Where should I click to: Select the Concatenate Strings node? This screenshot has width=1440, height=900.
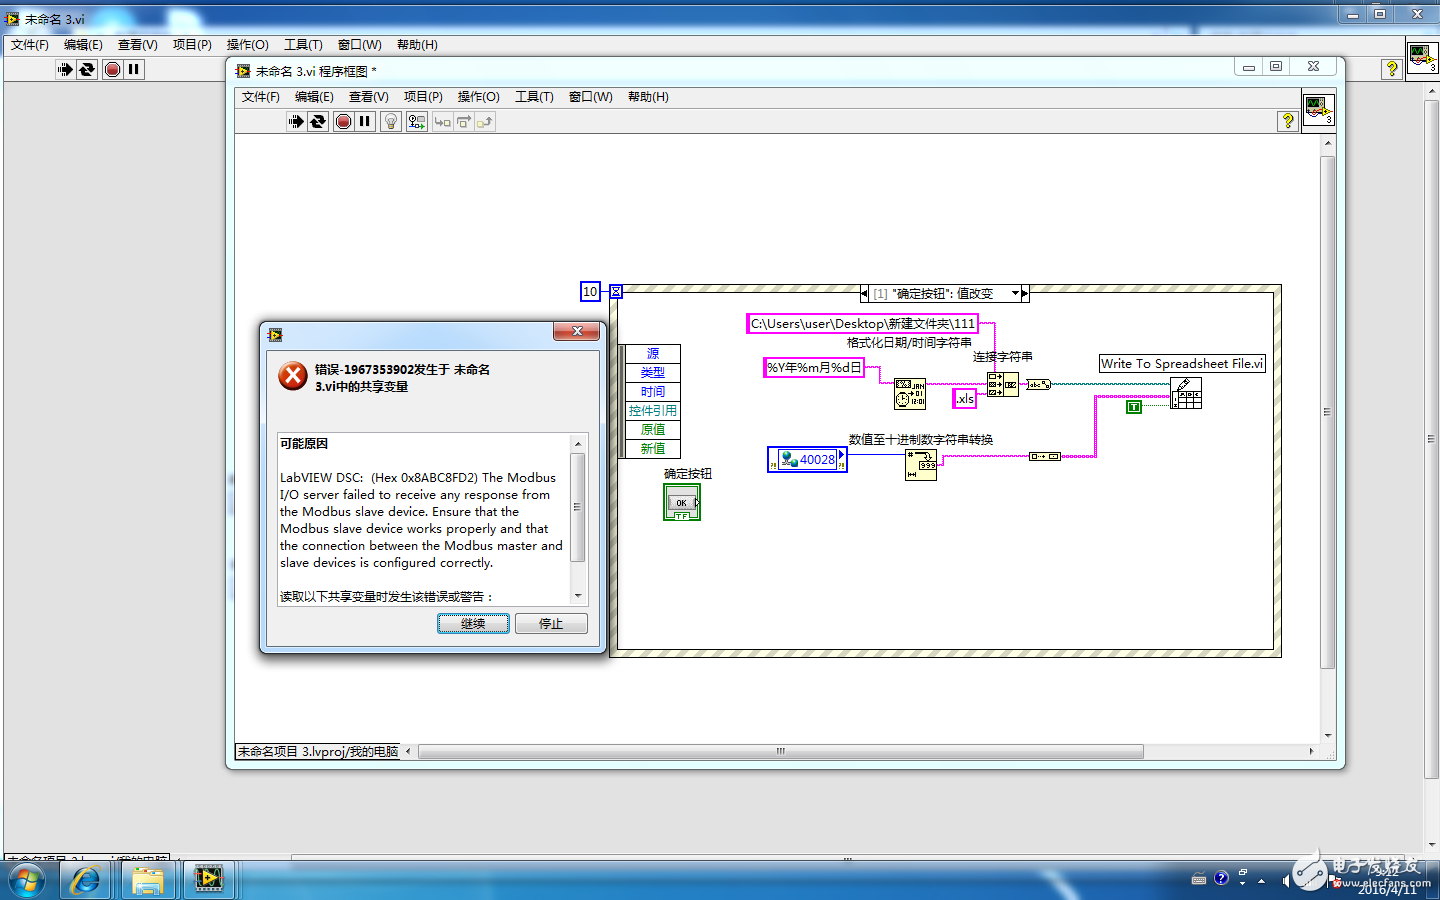point(1002,385)
